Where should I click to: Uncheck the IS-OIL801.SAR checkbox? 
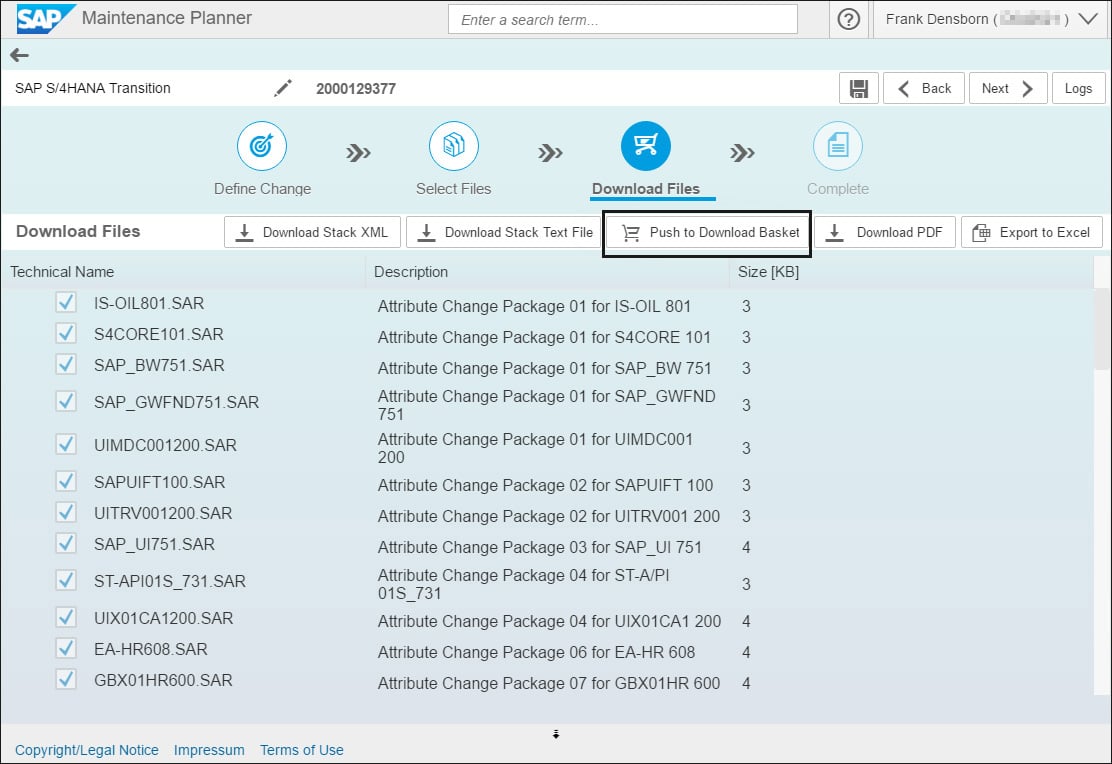66,303
